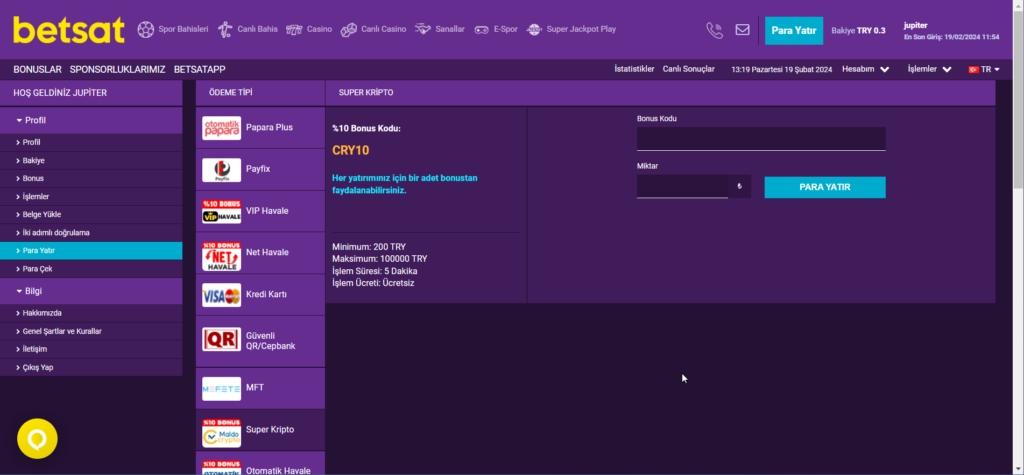
Task: Open Canlı Bahis player icon
Action: coord(225,29)
